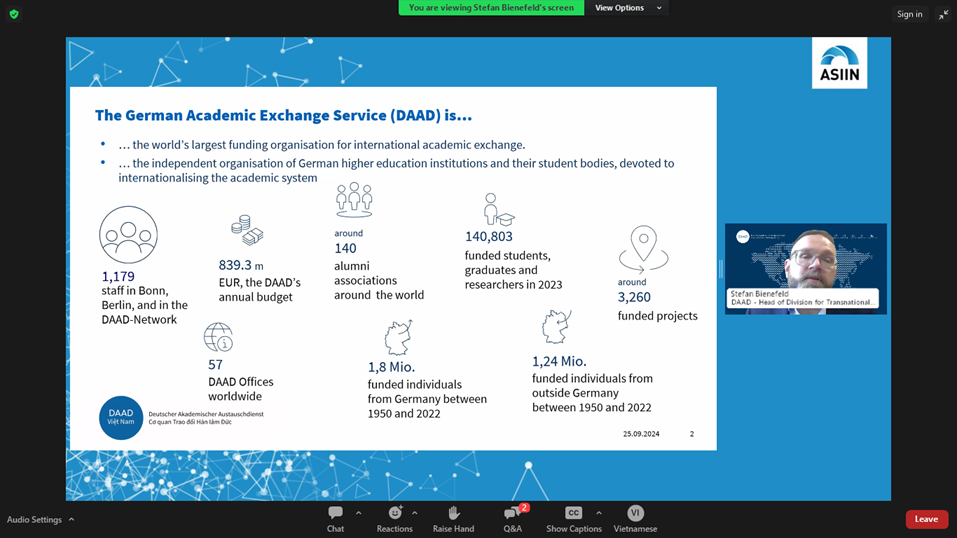Click the Leave meeting button

coord(926,519)
